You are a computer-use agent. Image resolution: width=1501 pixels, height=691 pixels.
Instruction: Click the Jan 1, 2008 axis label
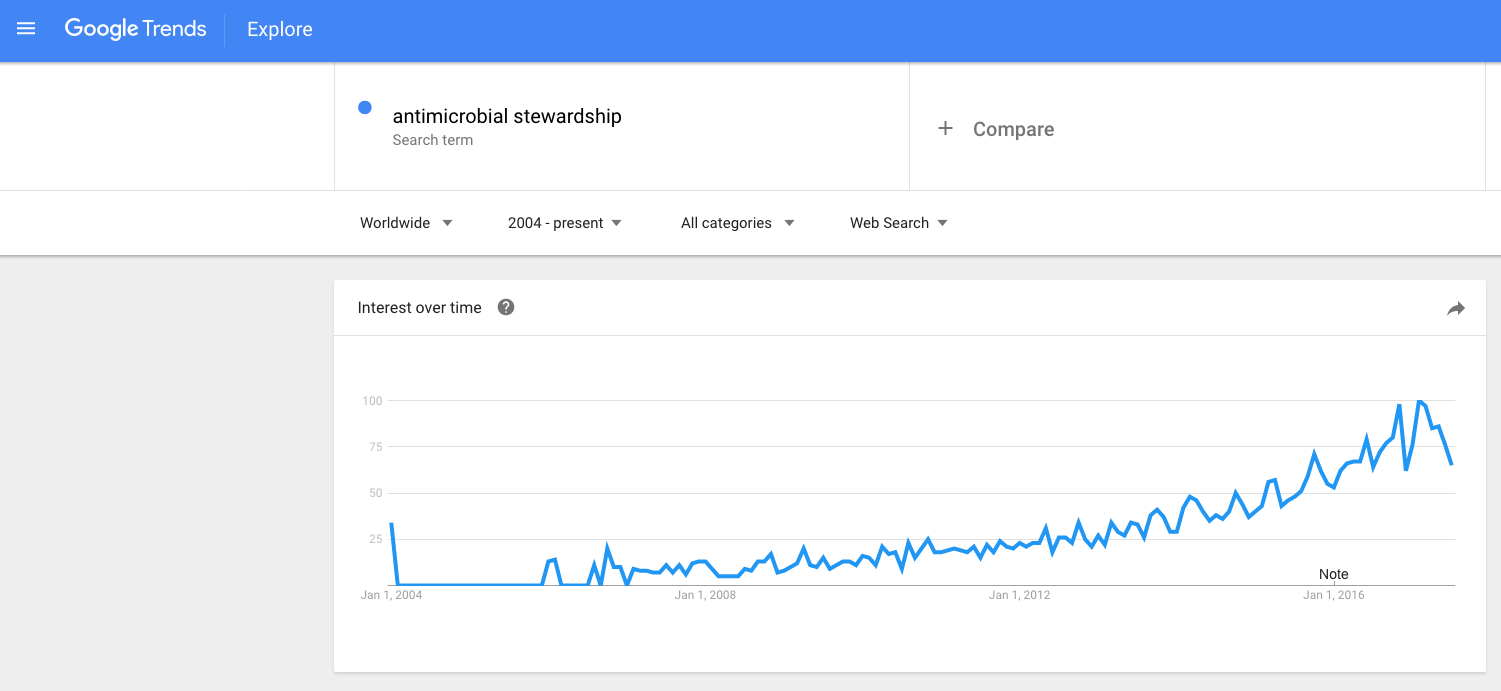(x=705, y=596)
